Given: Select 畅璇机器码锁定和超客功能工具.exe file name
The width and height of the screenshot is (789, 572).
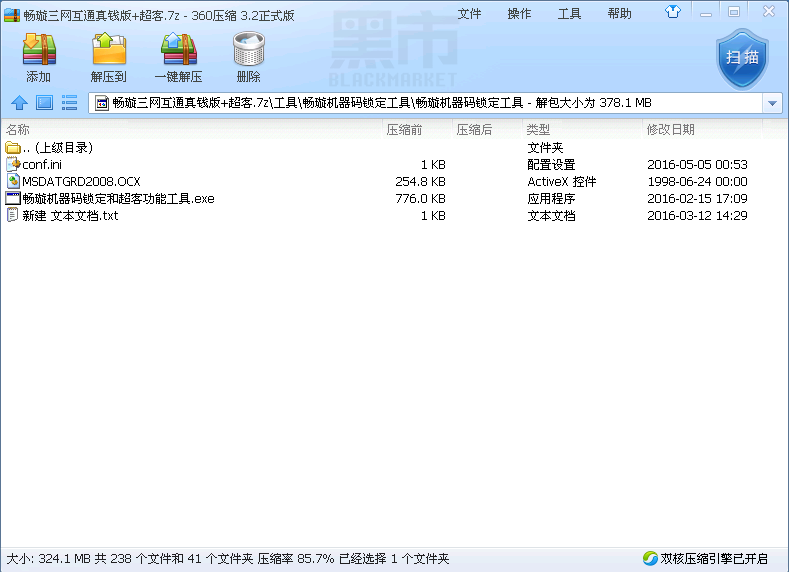Looking at the screenshot, I should (118, 199).
